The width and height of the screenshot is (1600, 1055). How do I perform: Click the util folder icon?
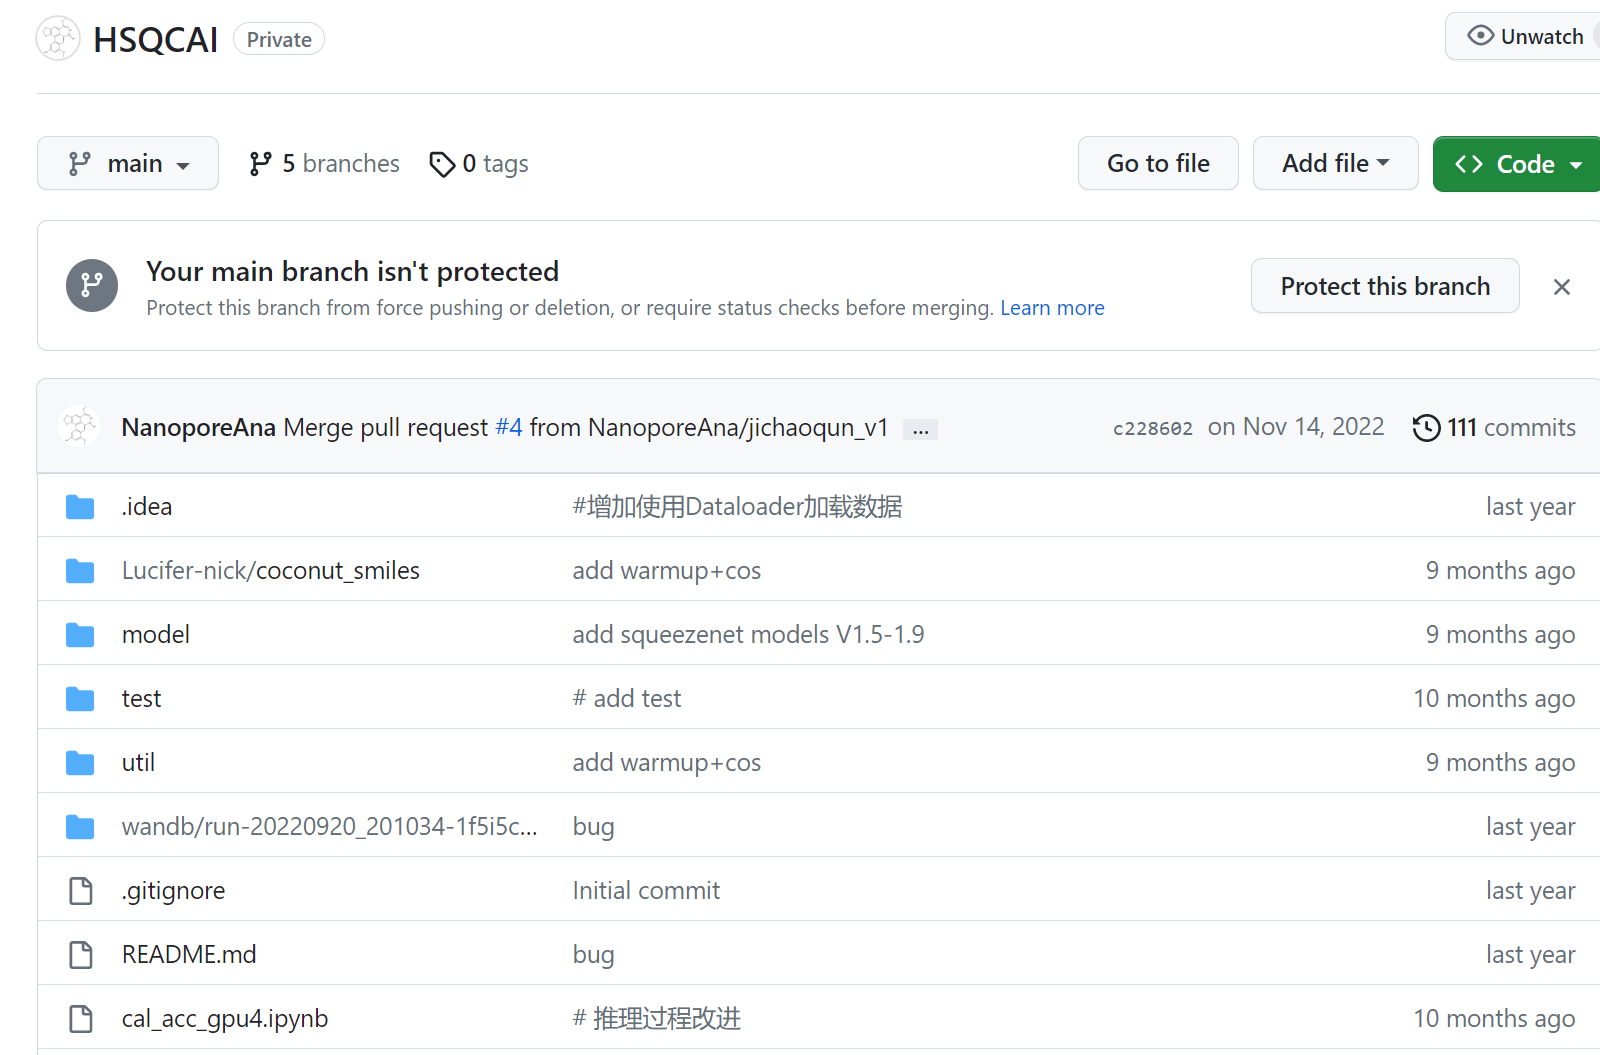[80, 763]
